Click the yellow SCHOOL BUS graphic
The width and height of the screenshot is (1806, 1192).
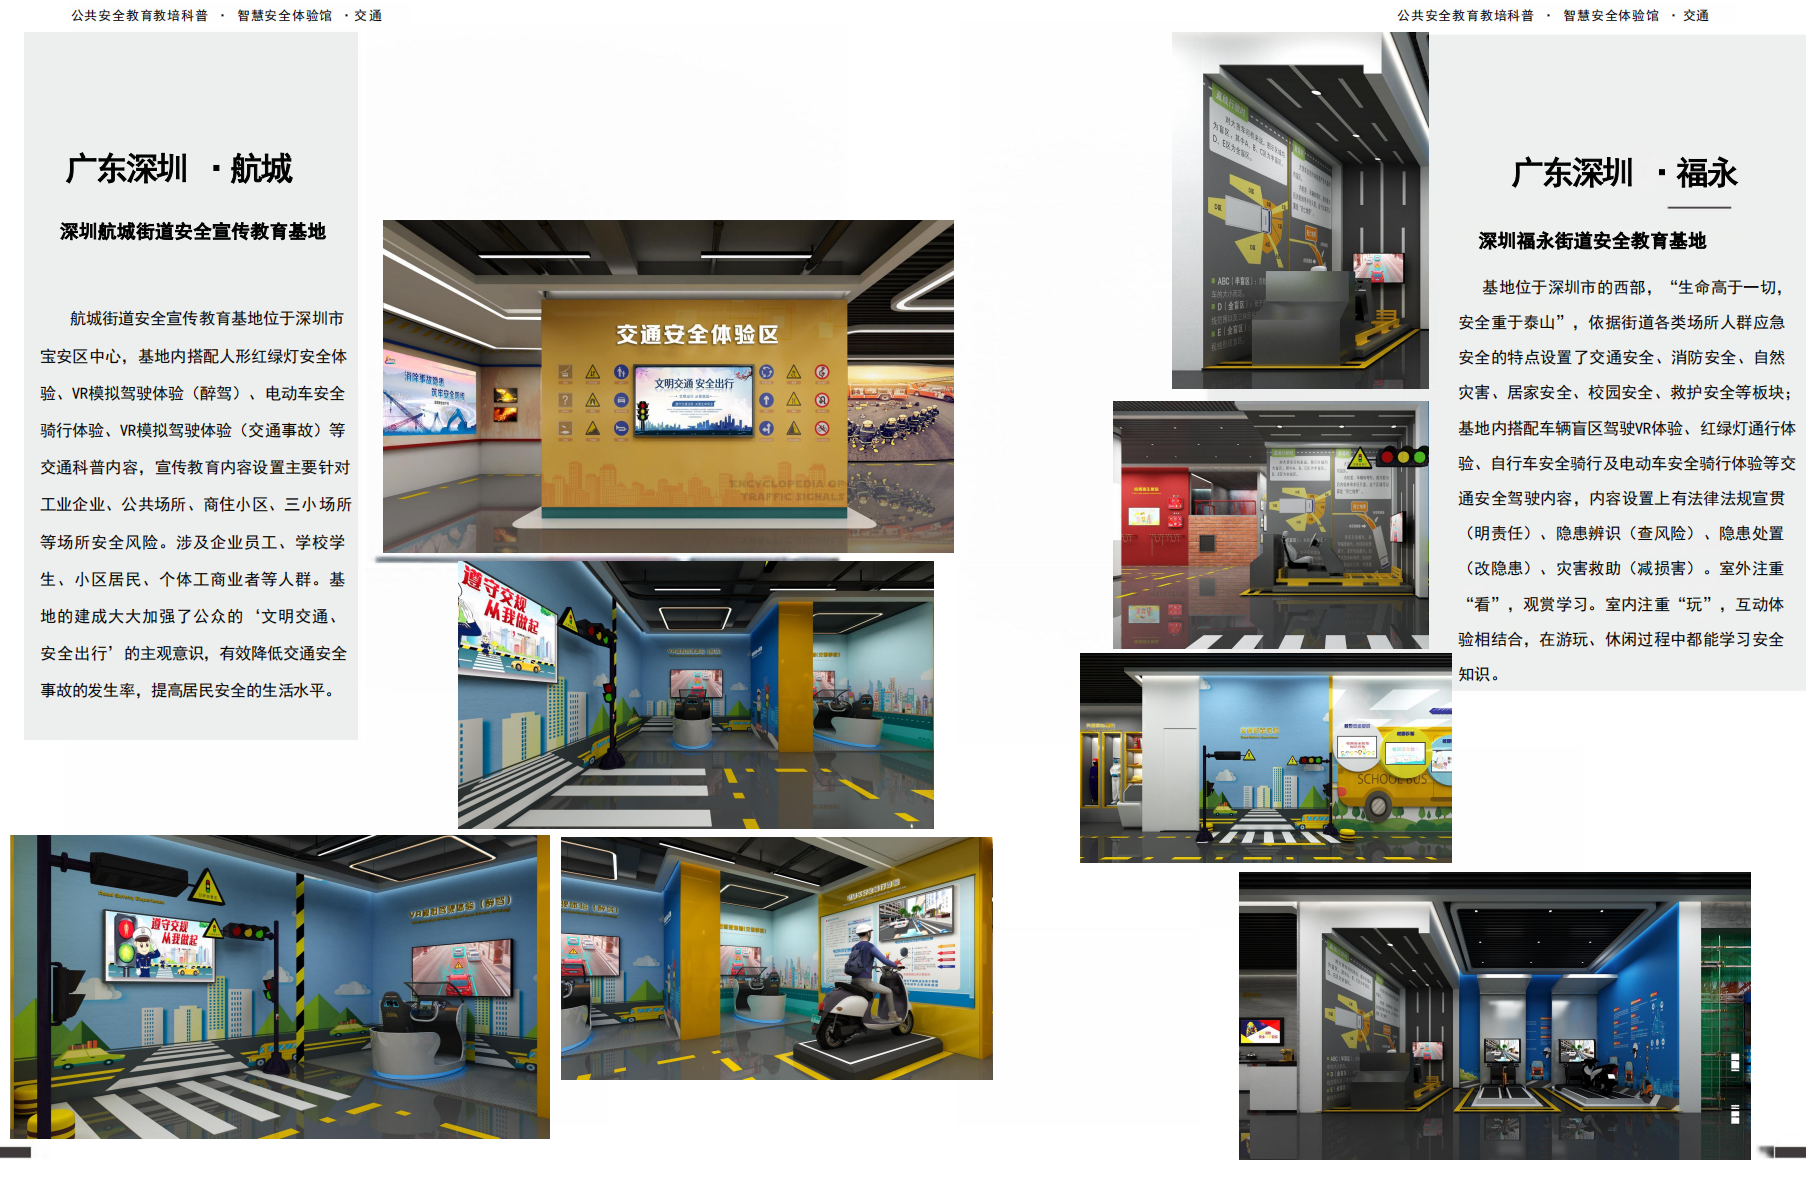[1392, 772]
